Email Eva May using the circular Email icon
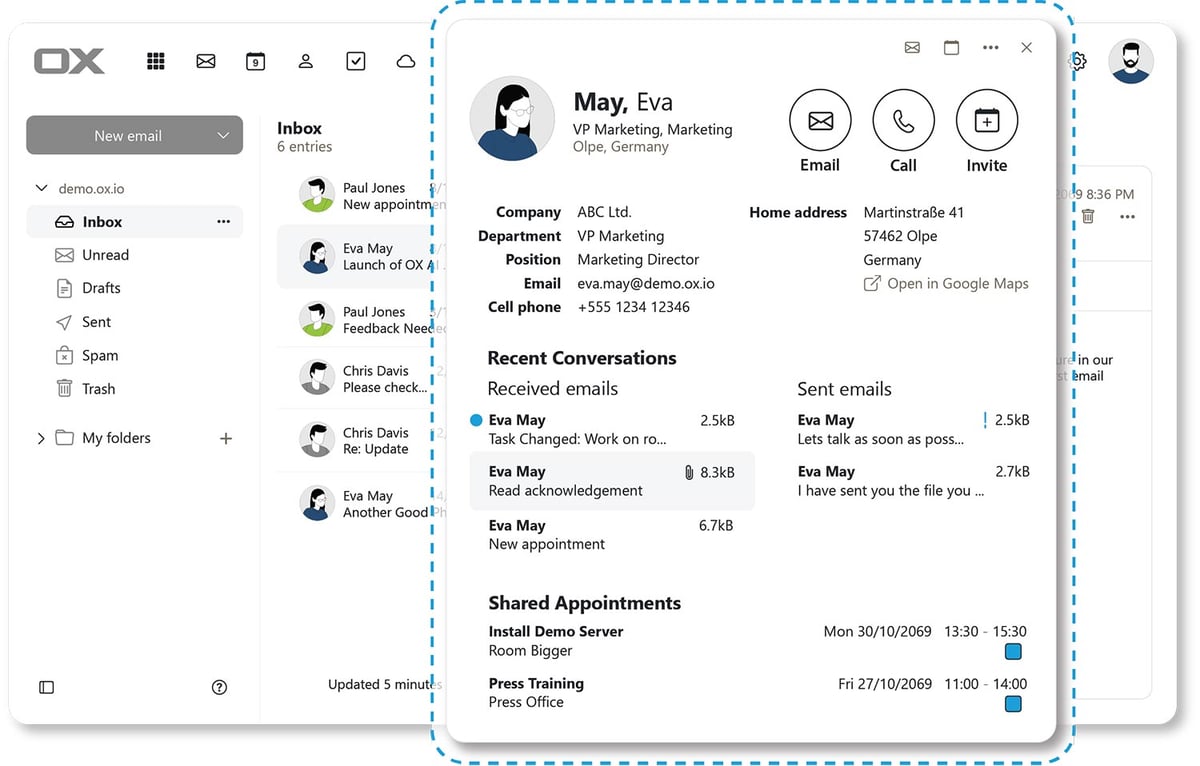1200x766 pixels. [820, 122]
